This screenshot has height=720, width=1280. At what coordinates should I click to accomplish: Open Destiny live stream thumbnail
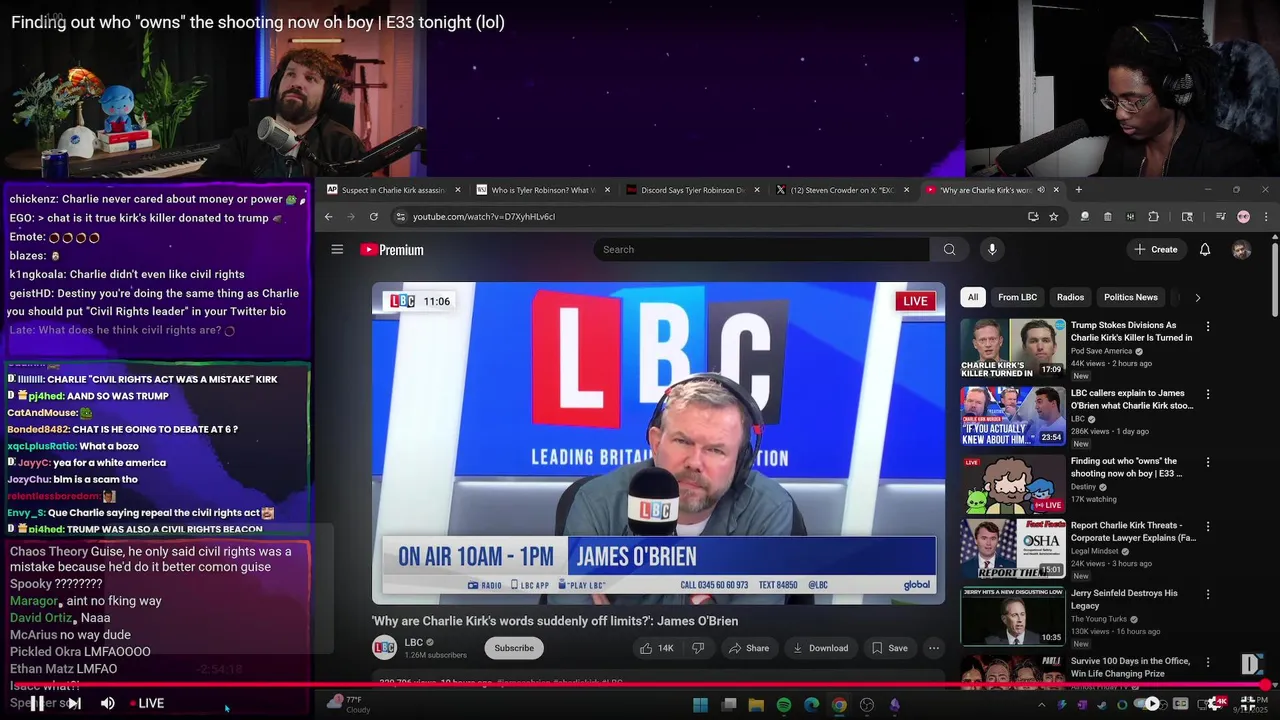[1013, 484]
